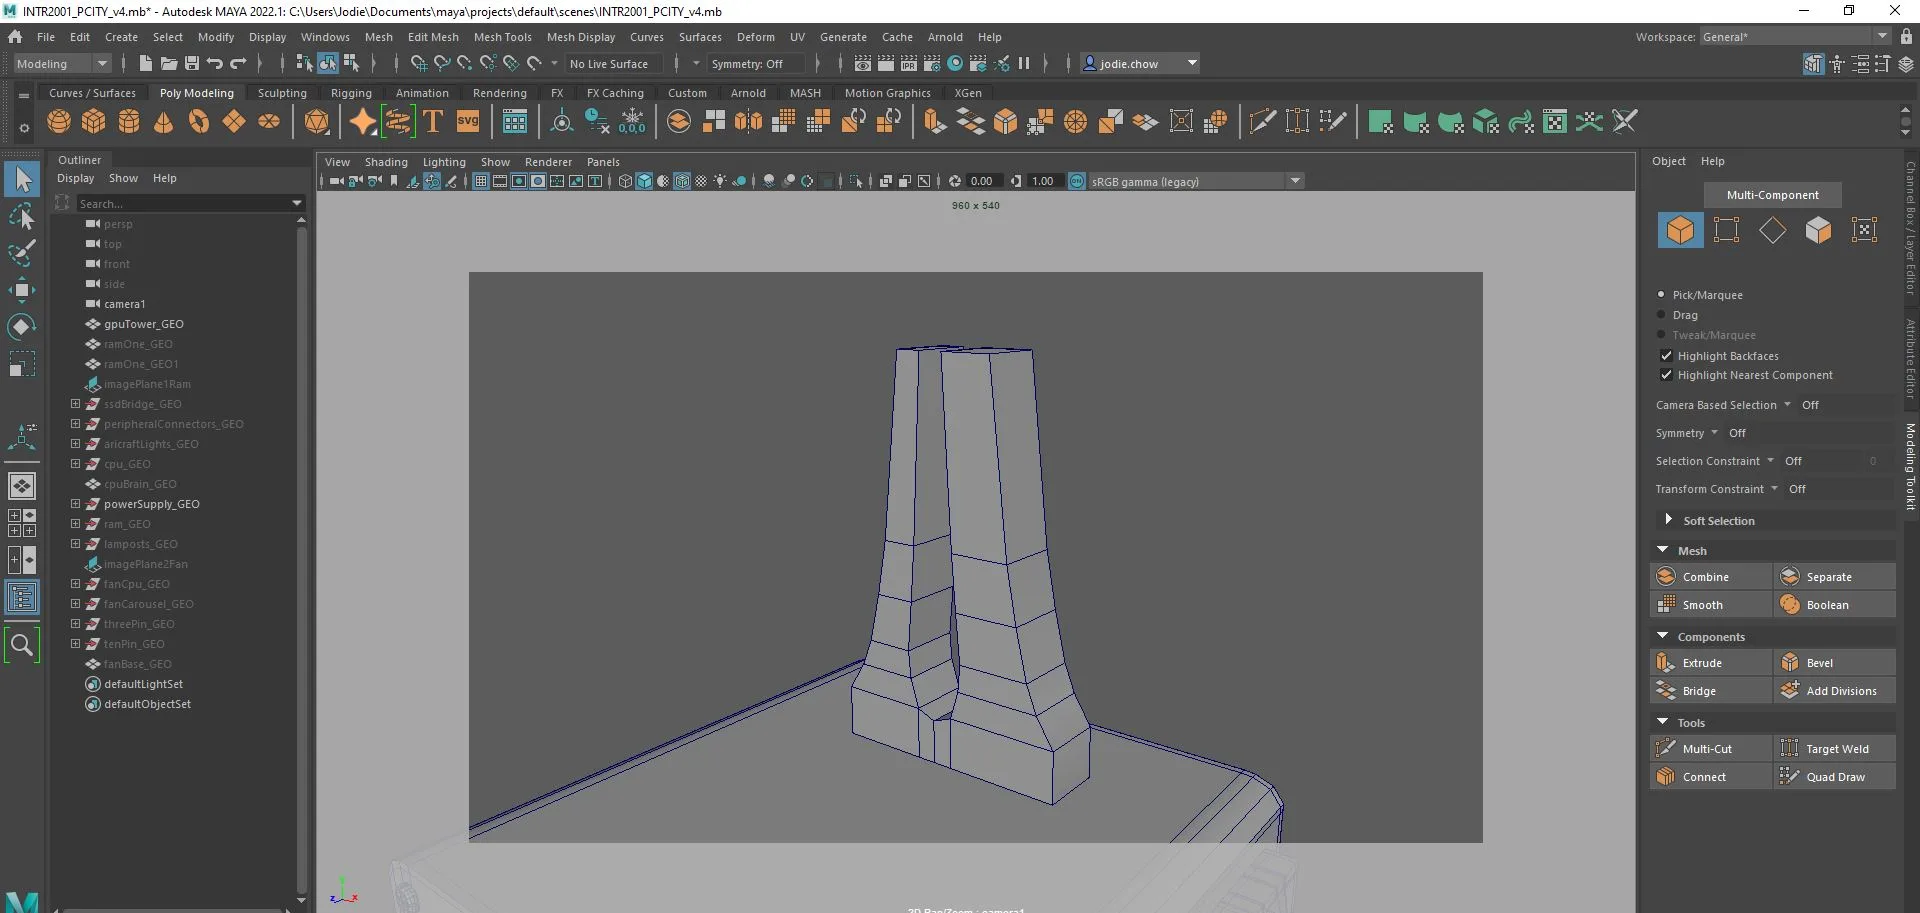The width and height of the screenshot is (1920, 913).
Task: Select Tweak/Marquee radio option
Action: tap(1662, 335)
